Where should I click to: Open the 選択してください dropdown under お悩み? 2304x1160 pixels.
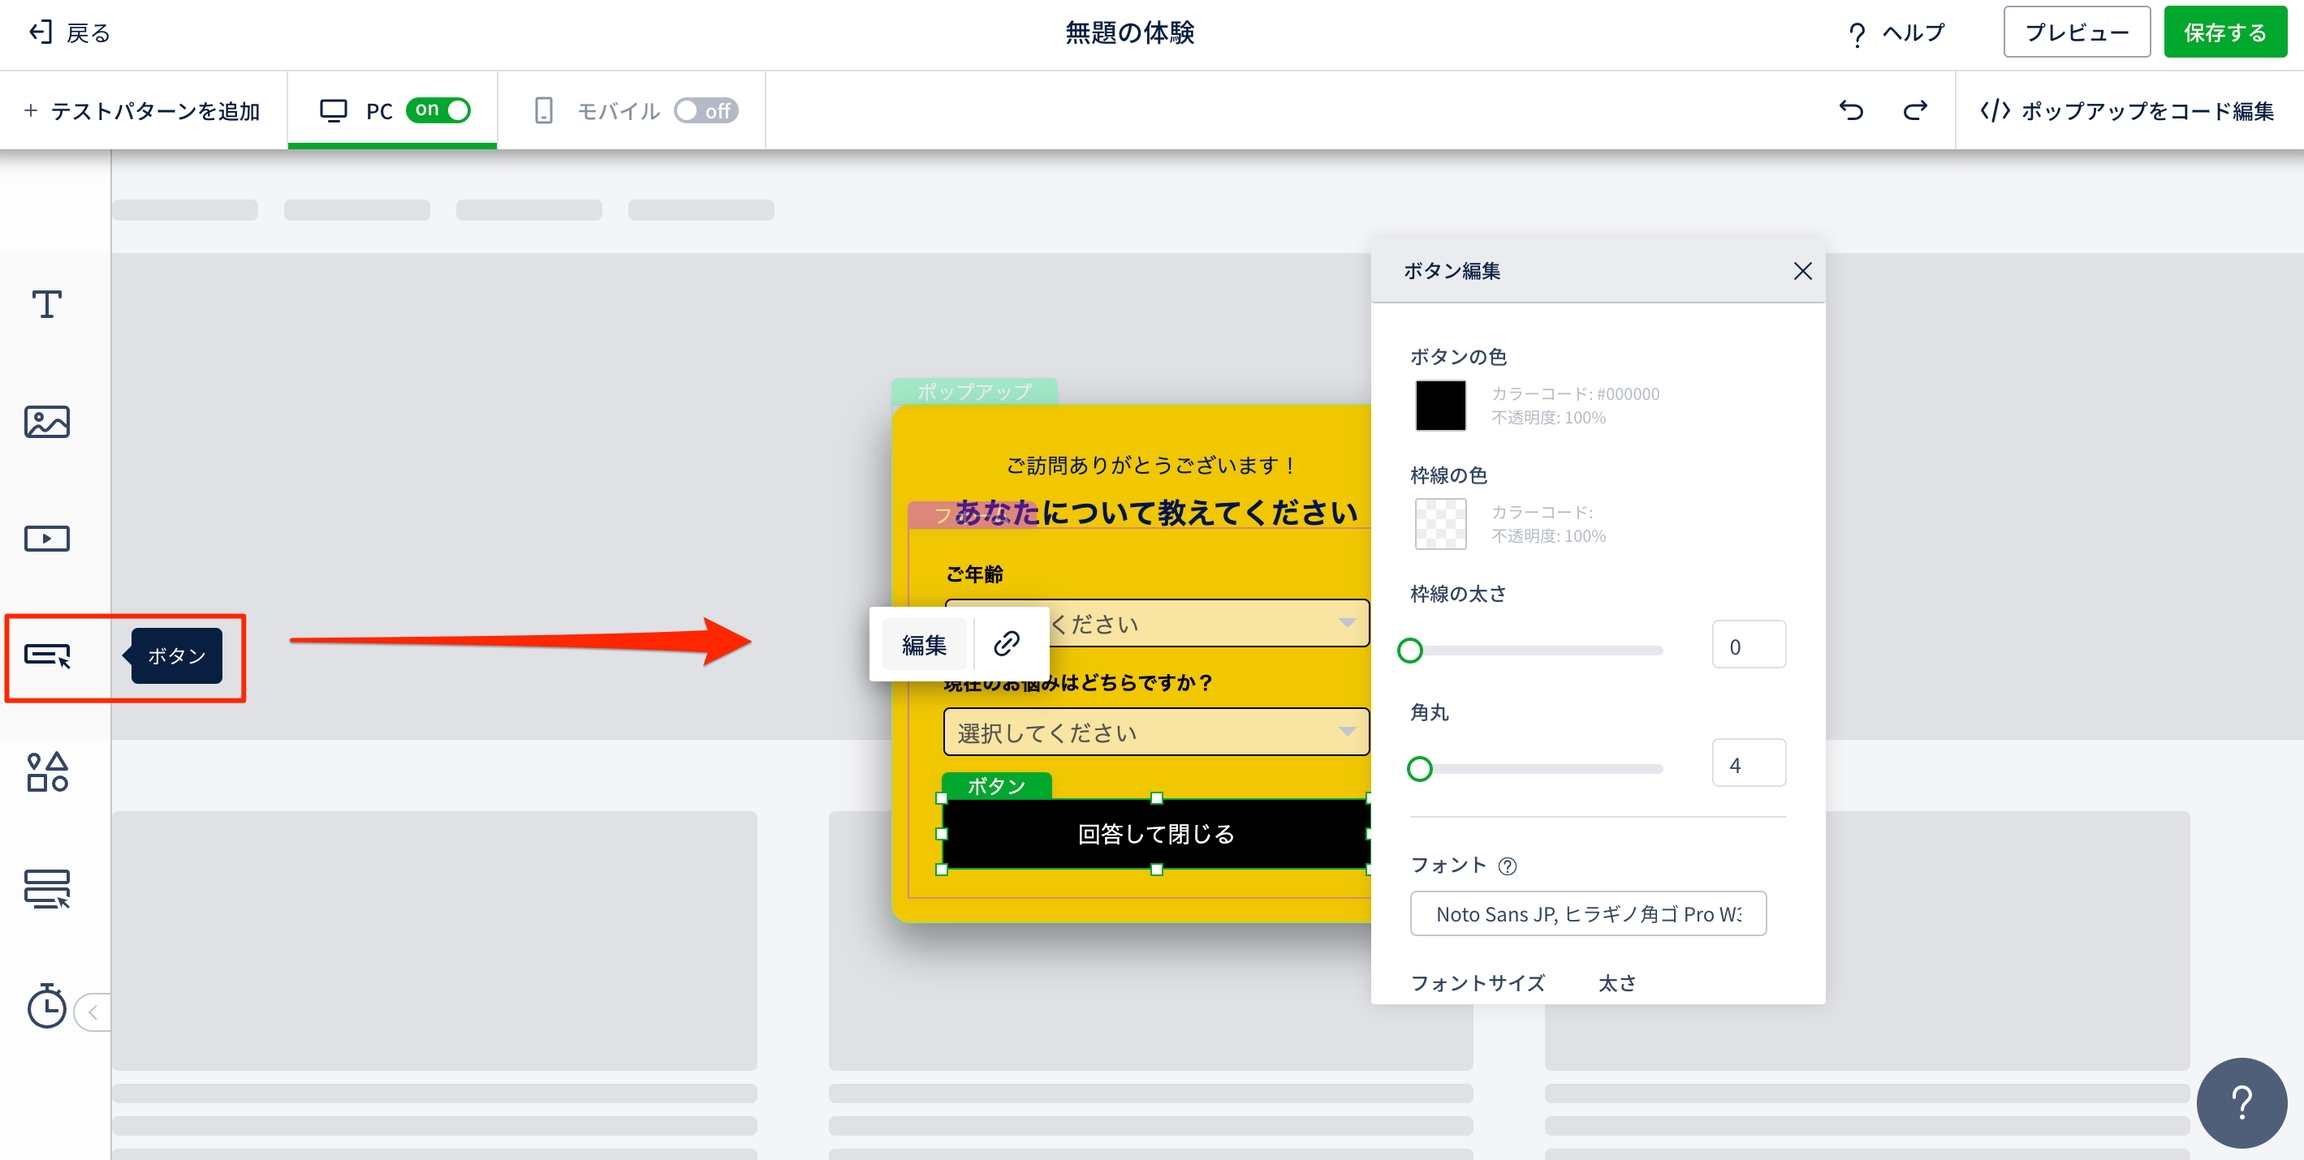1155,733
